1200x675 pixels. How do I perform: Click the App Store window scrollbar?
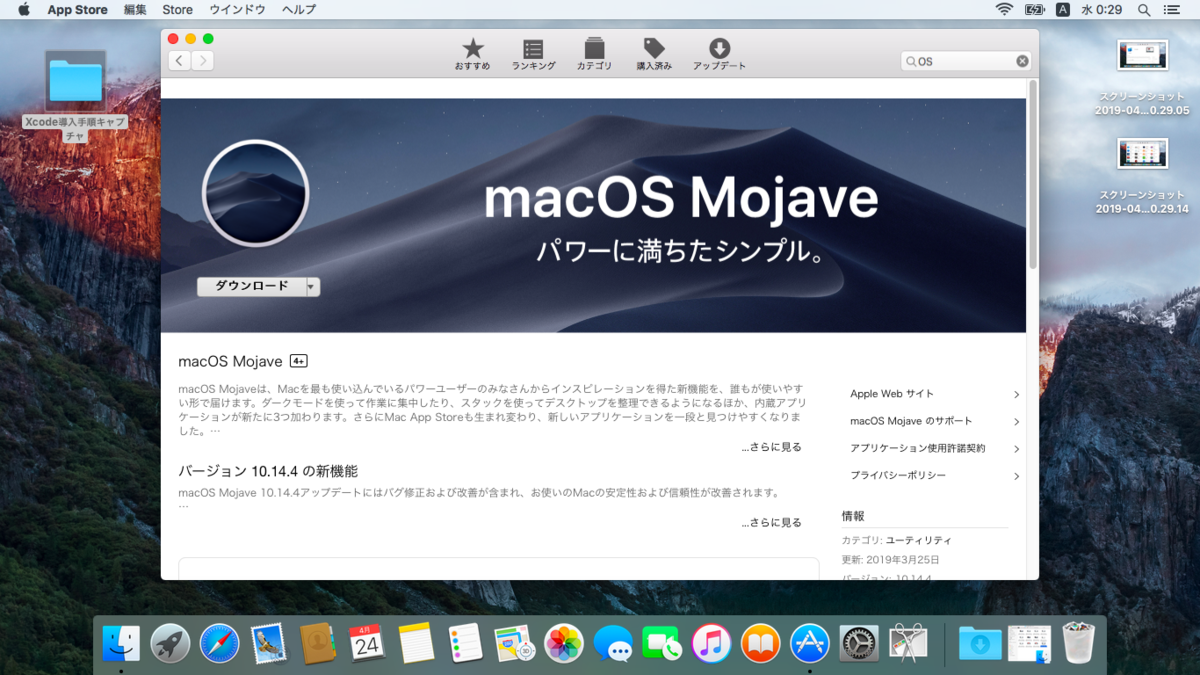(1032, 175)
